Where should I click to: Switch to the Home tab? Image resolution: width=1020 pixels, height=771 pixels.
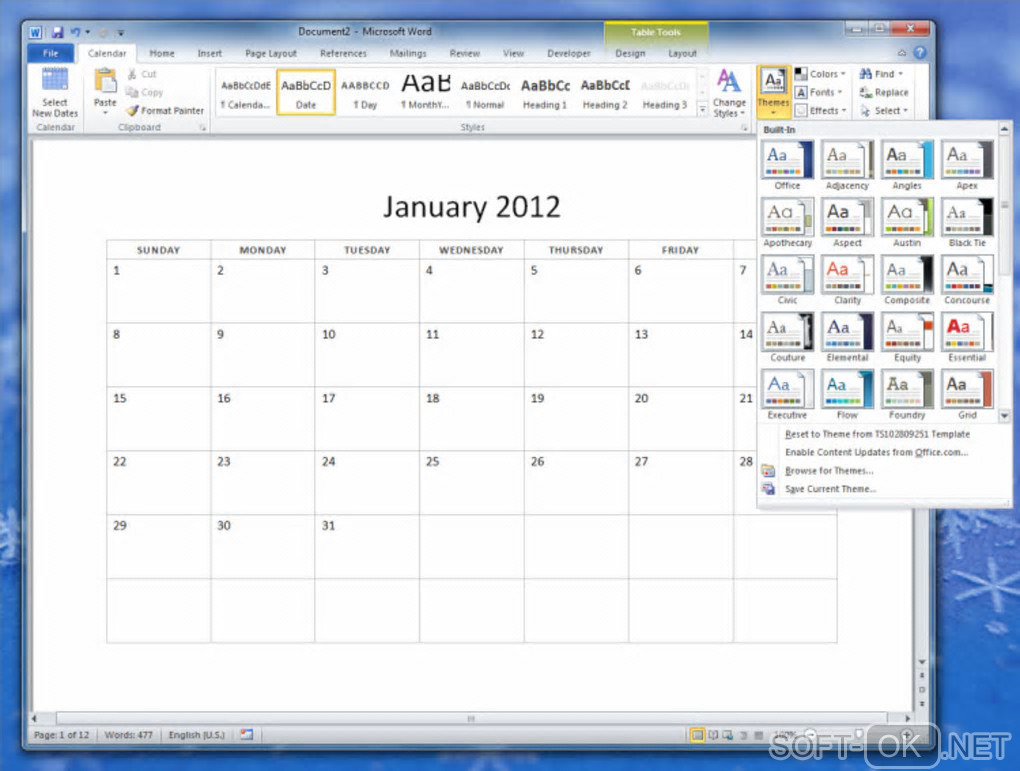pos(162,53)
